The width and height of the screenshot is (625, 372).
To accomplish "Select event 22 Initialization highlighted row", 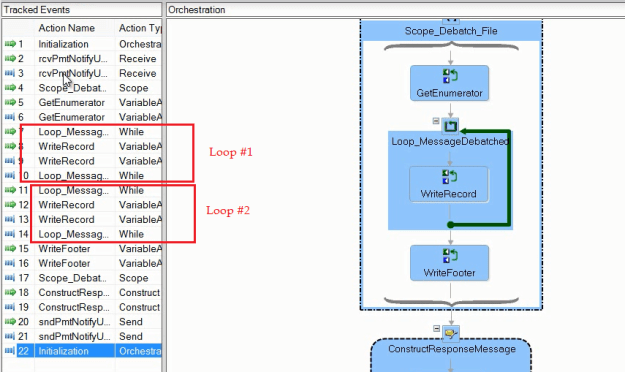I will coord(82,351).
